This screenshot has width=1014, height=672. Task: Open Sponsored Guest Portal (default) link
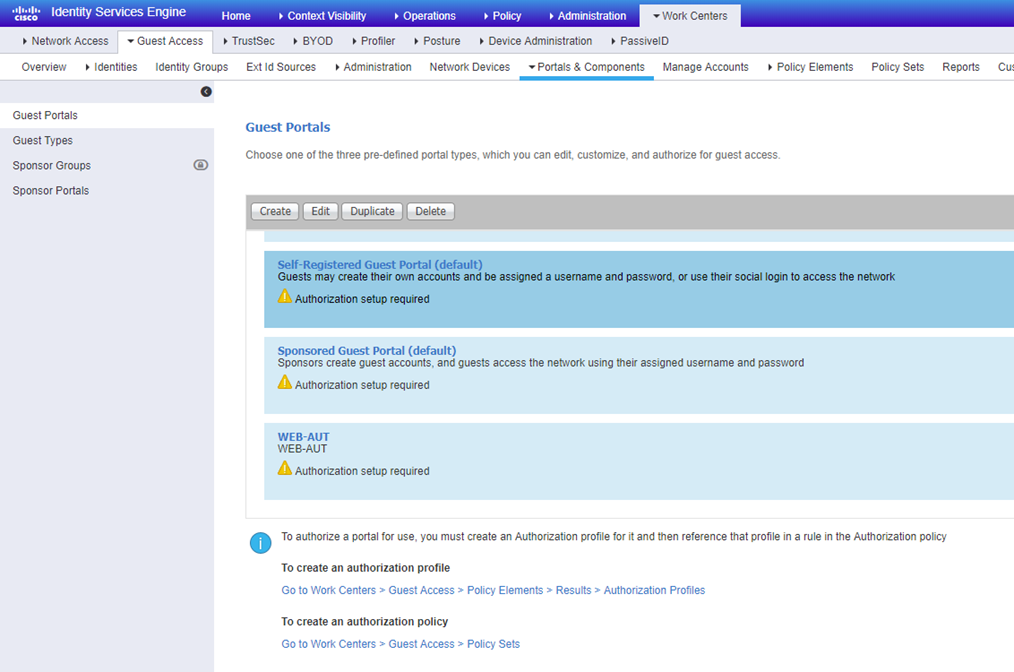click(x=367, y=351)
